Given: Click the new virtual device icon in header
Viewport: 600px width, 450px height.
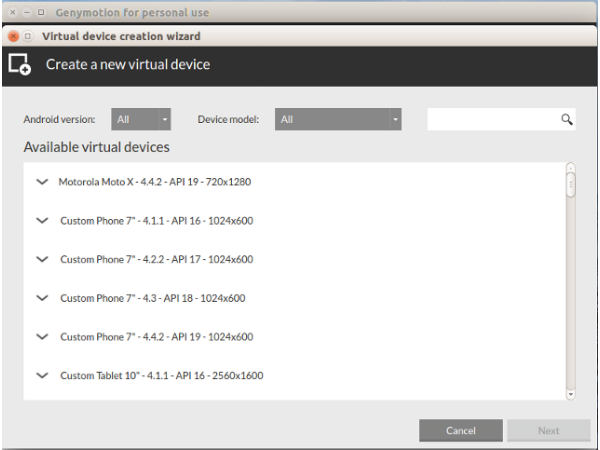Looking at the screenshot, I should [20, 64].
